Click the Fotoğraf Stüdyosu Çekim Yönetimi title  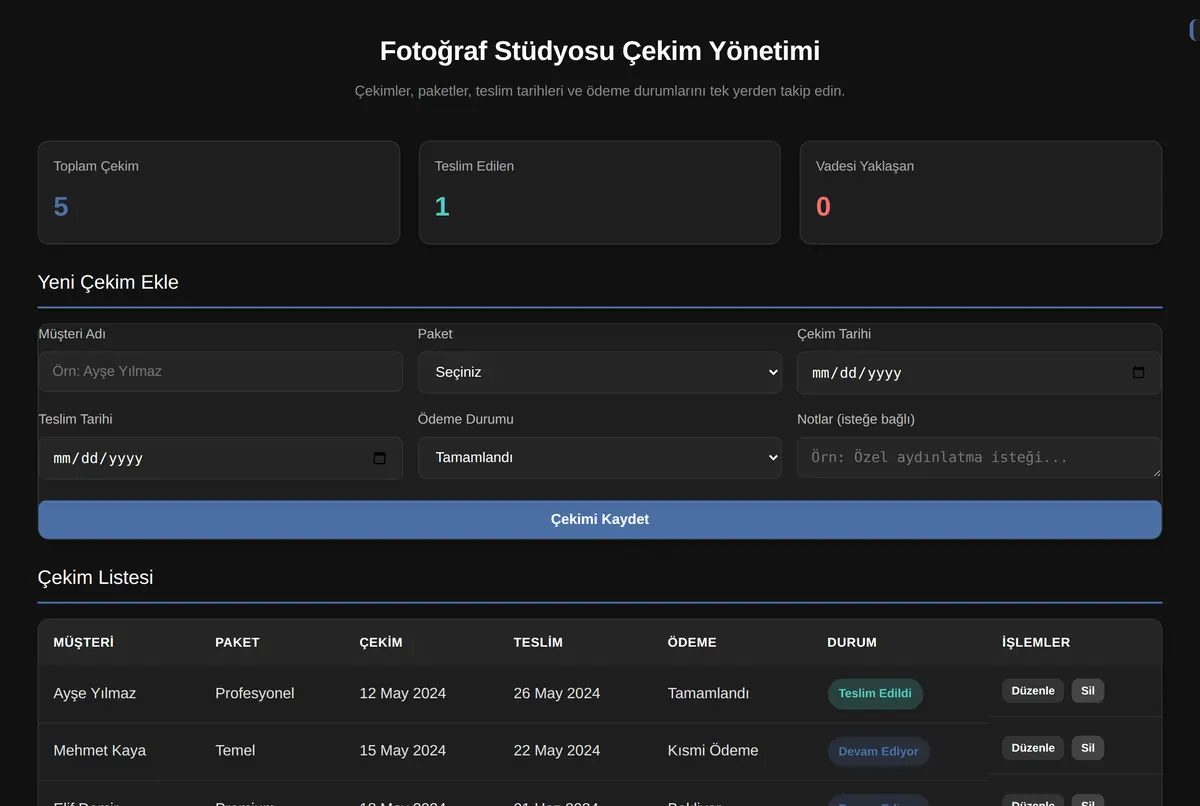coord(600,51)
